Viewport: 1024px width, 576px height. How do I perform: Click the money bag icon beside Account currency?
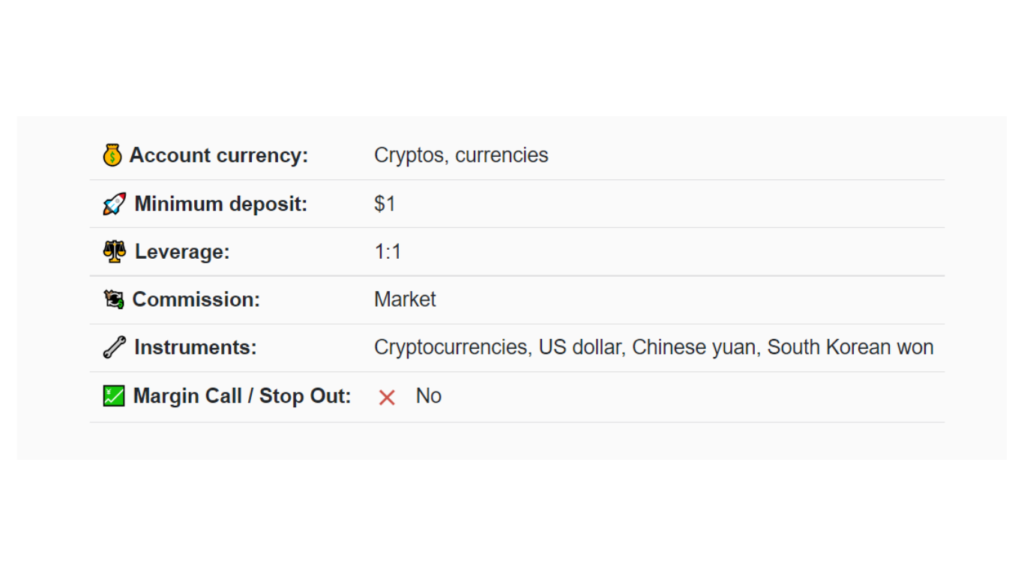point(113,155)
